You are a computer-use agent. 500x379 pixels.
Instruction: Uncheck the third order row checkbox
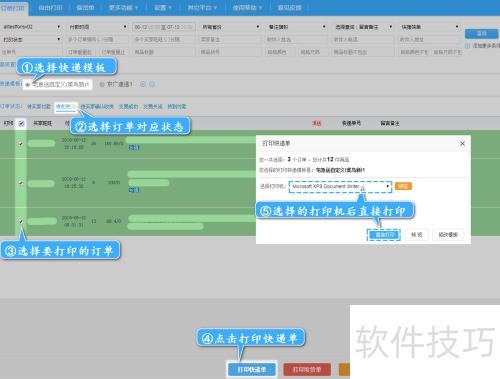point(21,221)
